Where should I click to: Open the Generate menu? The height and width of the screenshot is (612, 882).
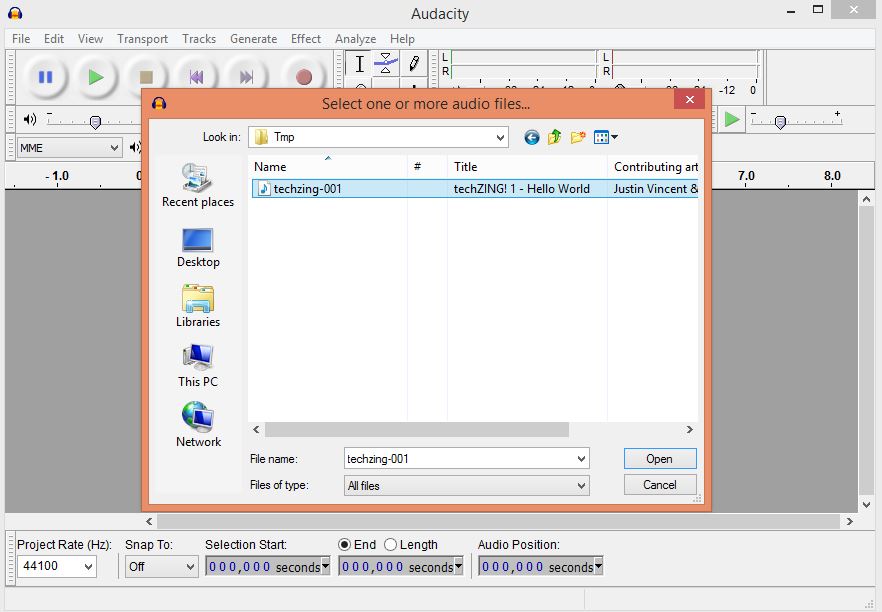[253, 39]
